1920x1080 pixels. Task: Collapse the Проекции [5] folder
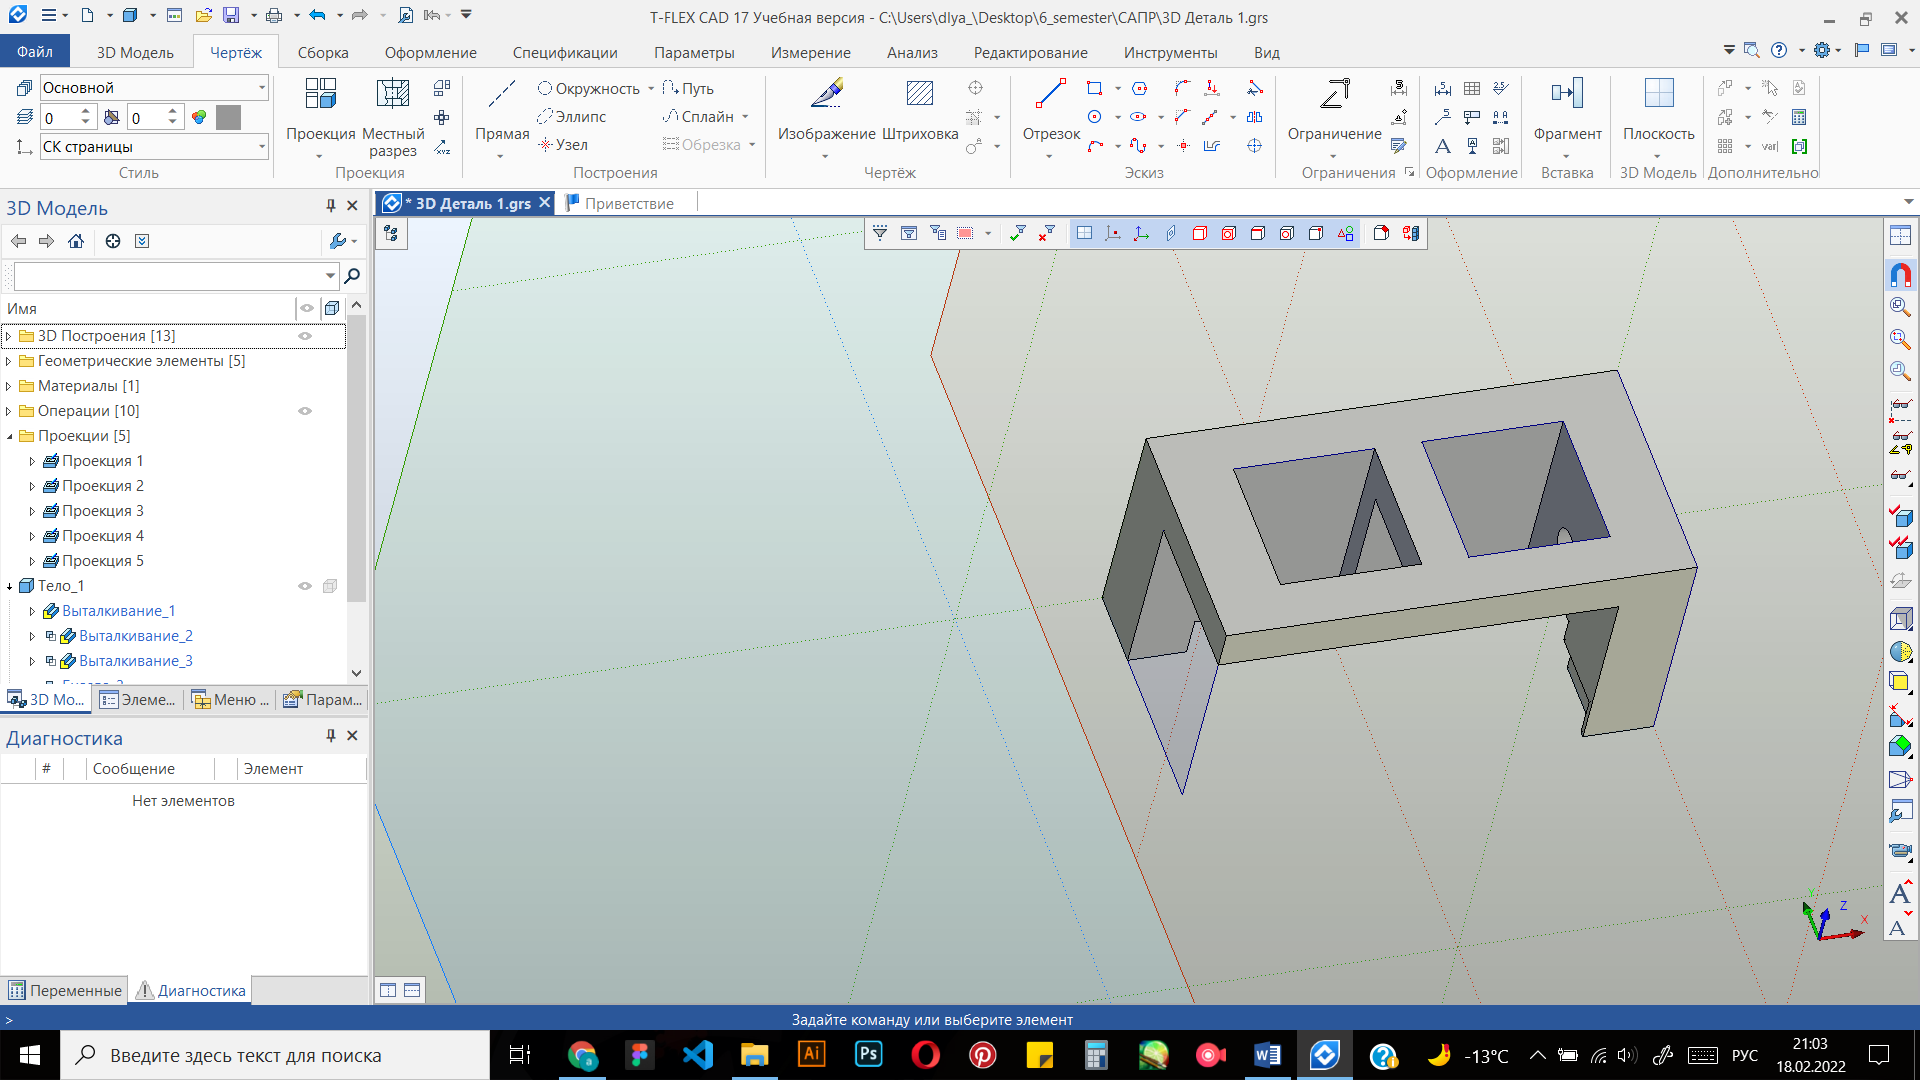(x=9, y=436)
